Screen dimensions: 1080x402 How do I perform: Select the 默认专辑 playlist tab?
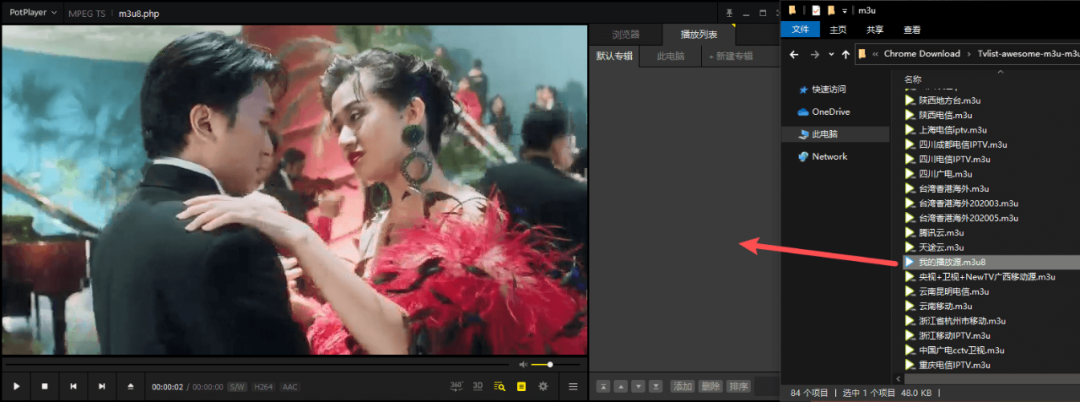tap(614, 56)
